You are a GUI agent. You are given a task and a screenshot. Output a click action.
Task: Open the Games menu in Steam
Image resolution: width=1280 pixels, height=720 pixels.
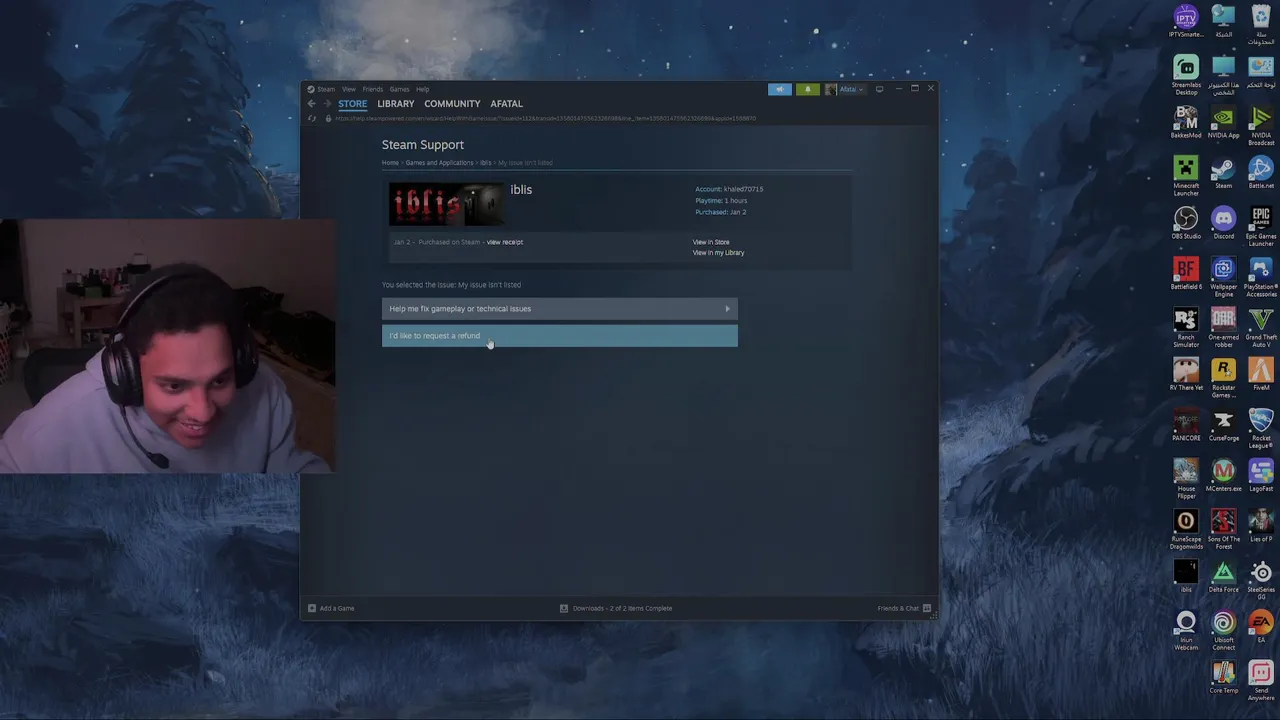click(399, 89)
